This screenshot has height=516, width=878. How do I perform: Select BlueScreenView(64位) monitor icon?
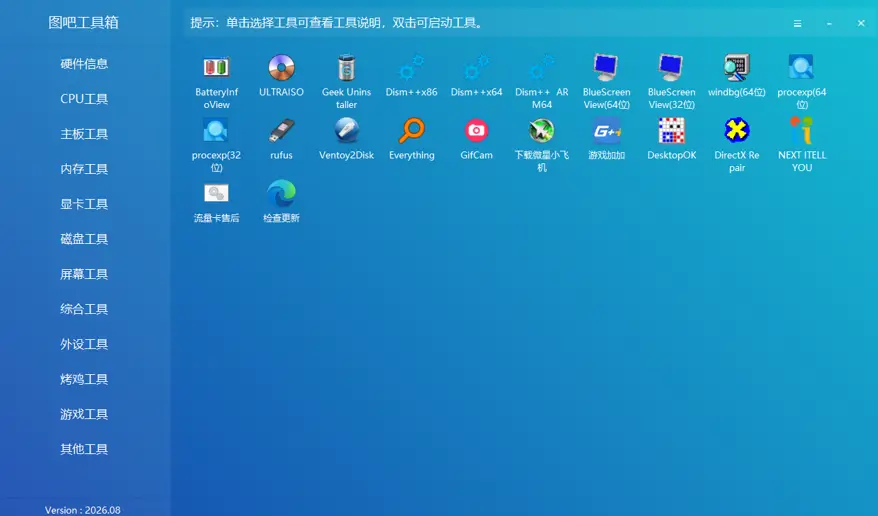pyautogui.click(x=606, y=68)
